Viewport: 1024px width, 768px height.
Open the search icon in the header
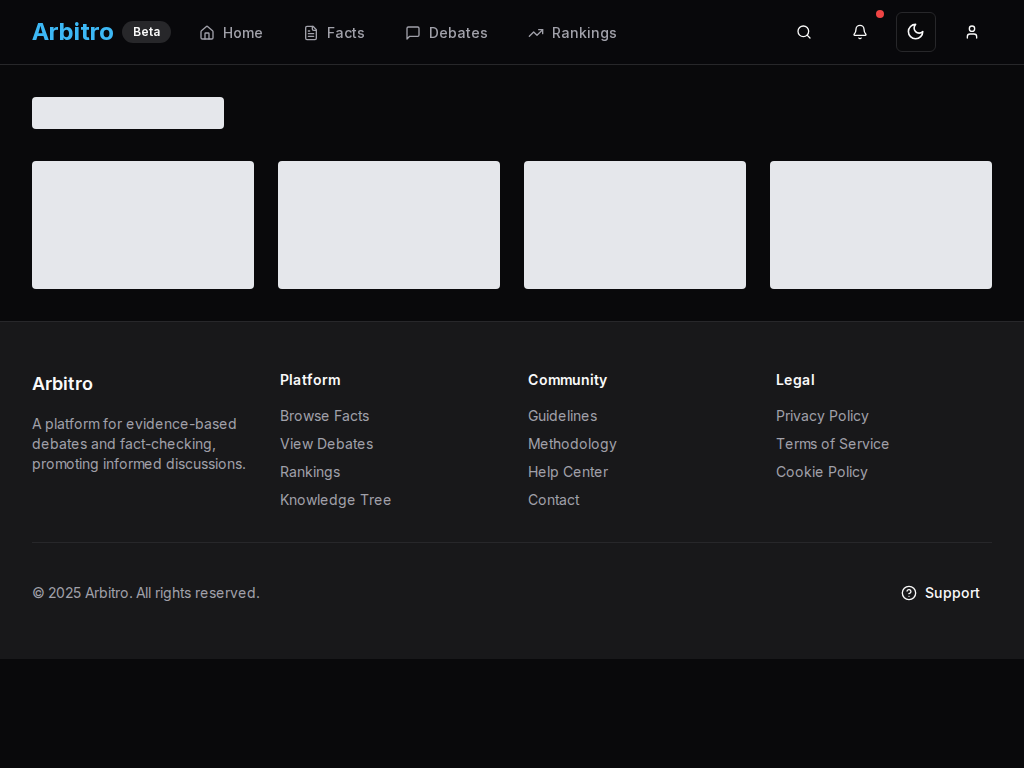(x=804, y=32)
